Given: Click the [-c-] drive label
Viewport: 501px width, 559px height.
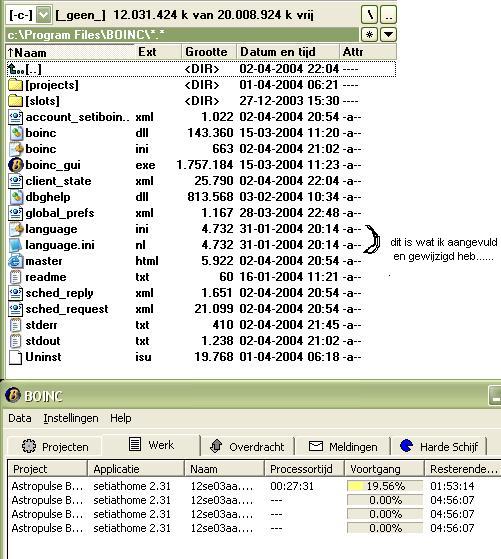Looking at the screenshot, I should (21, 15).
